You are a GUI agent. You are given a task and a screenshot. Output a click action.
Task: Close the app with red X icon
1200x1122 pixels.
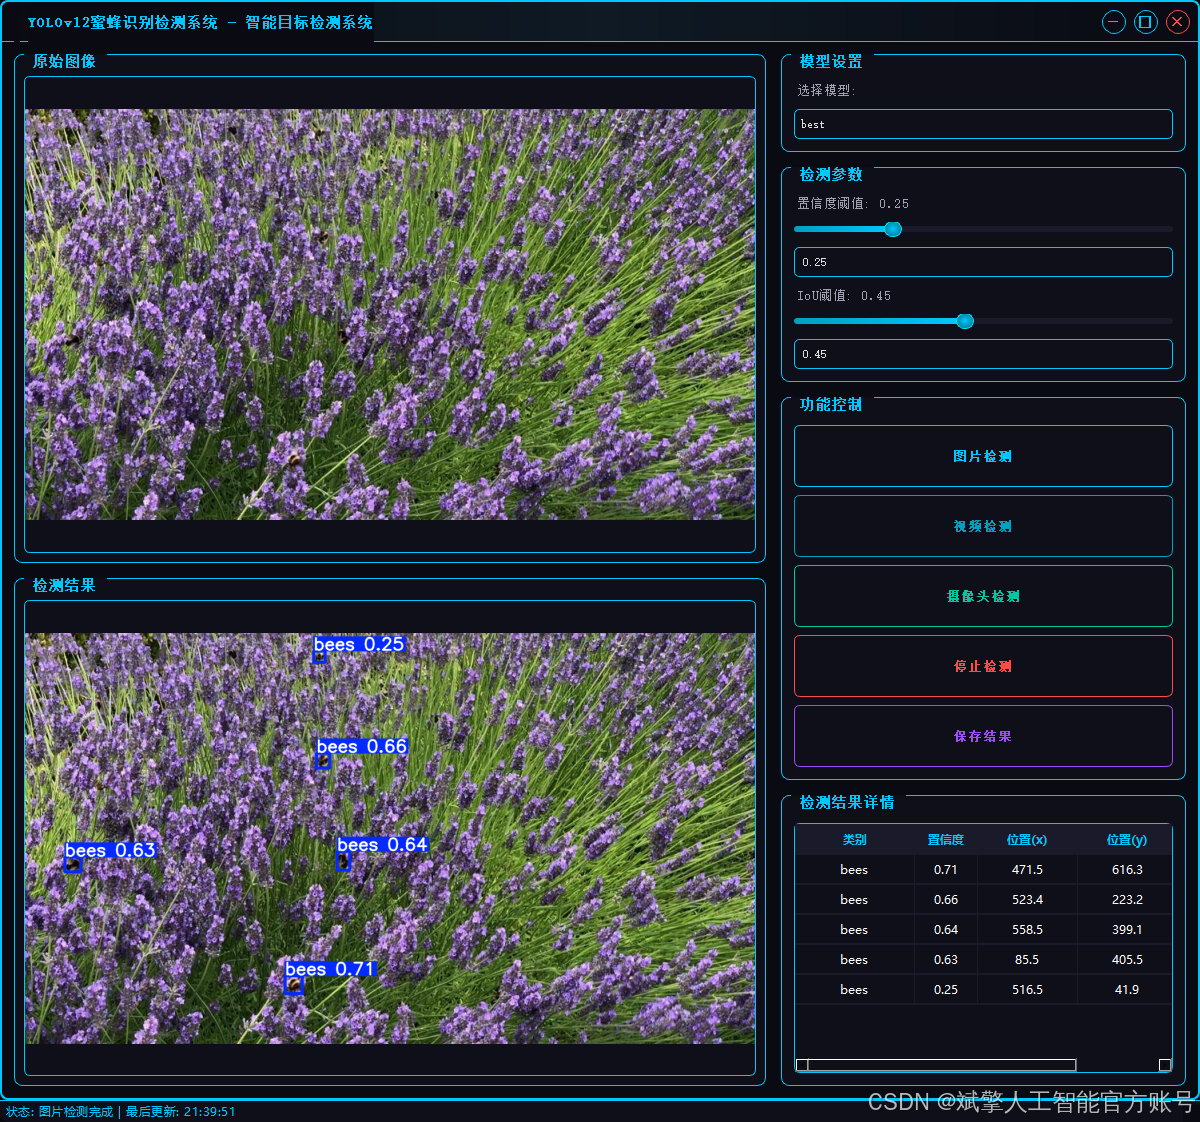(1178, 22)
